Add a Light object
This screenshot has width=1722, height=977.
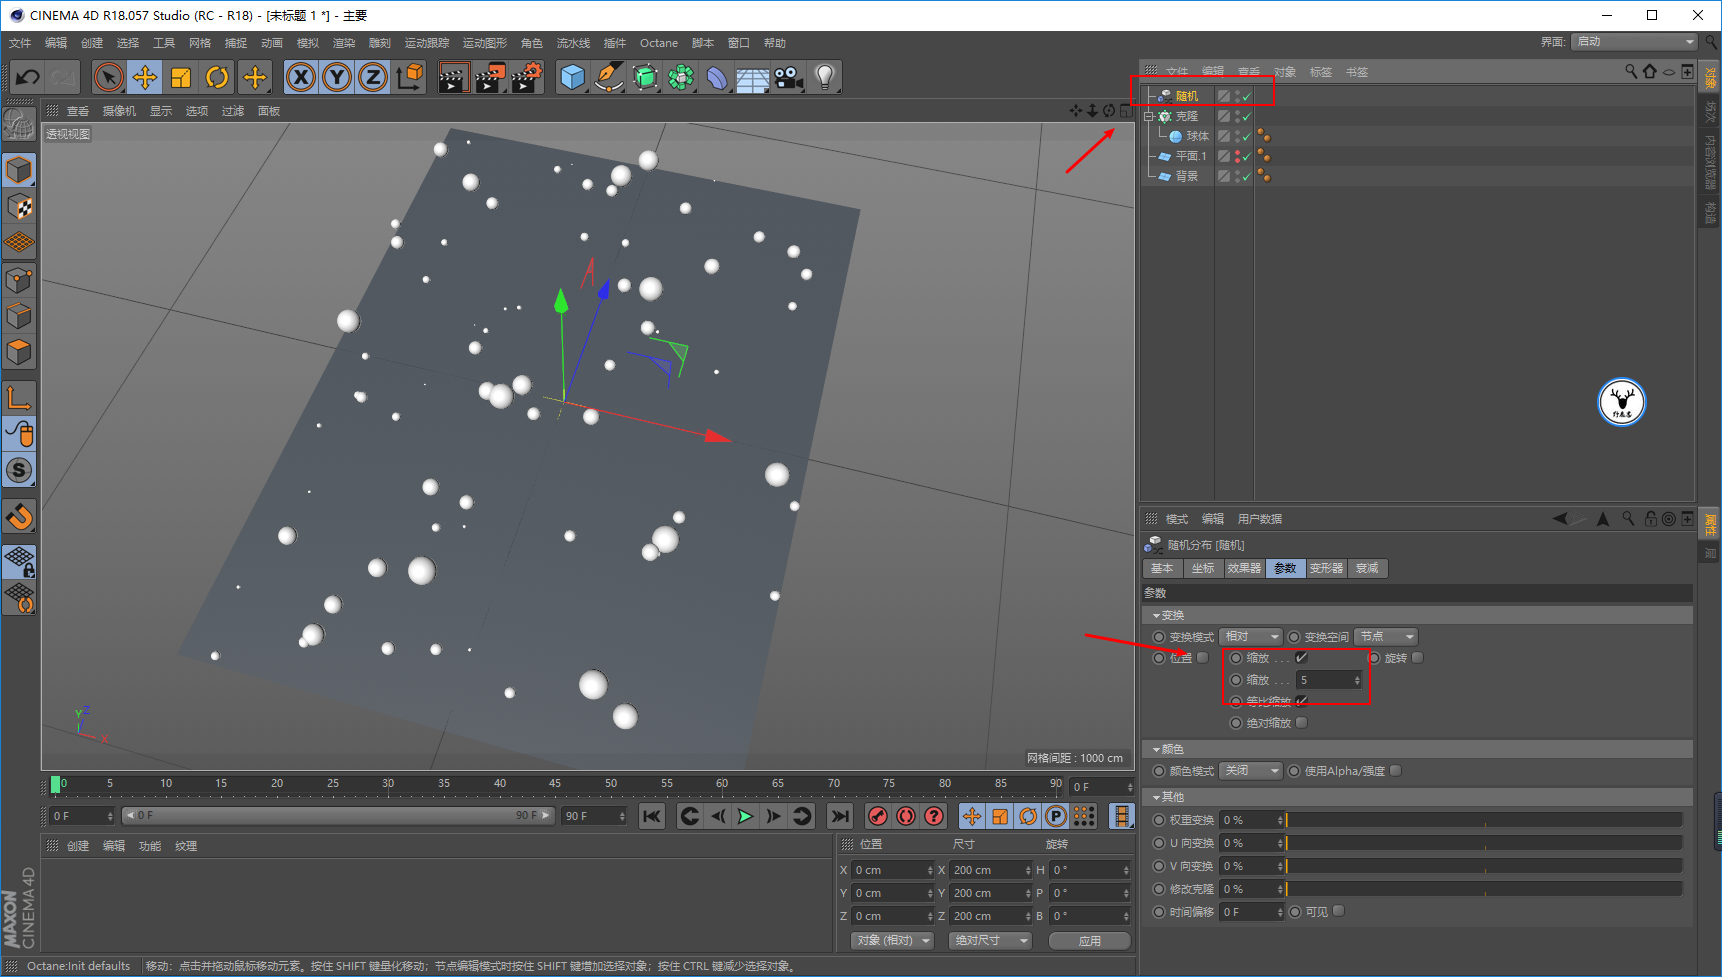tap(824, 77)
